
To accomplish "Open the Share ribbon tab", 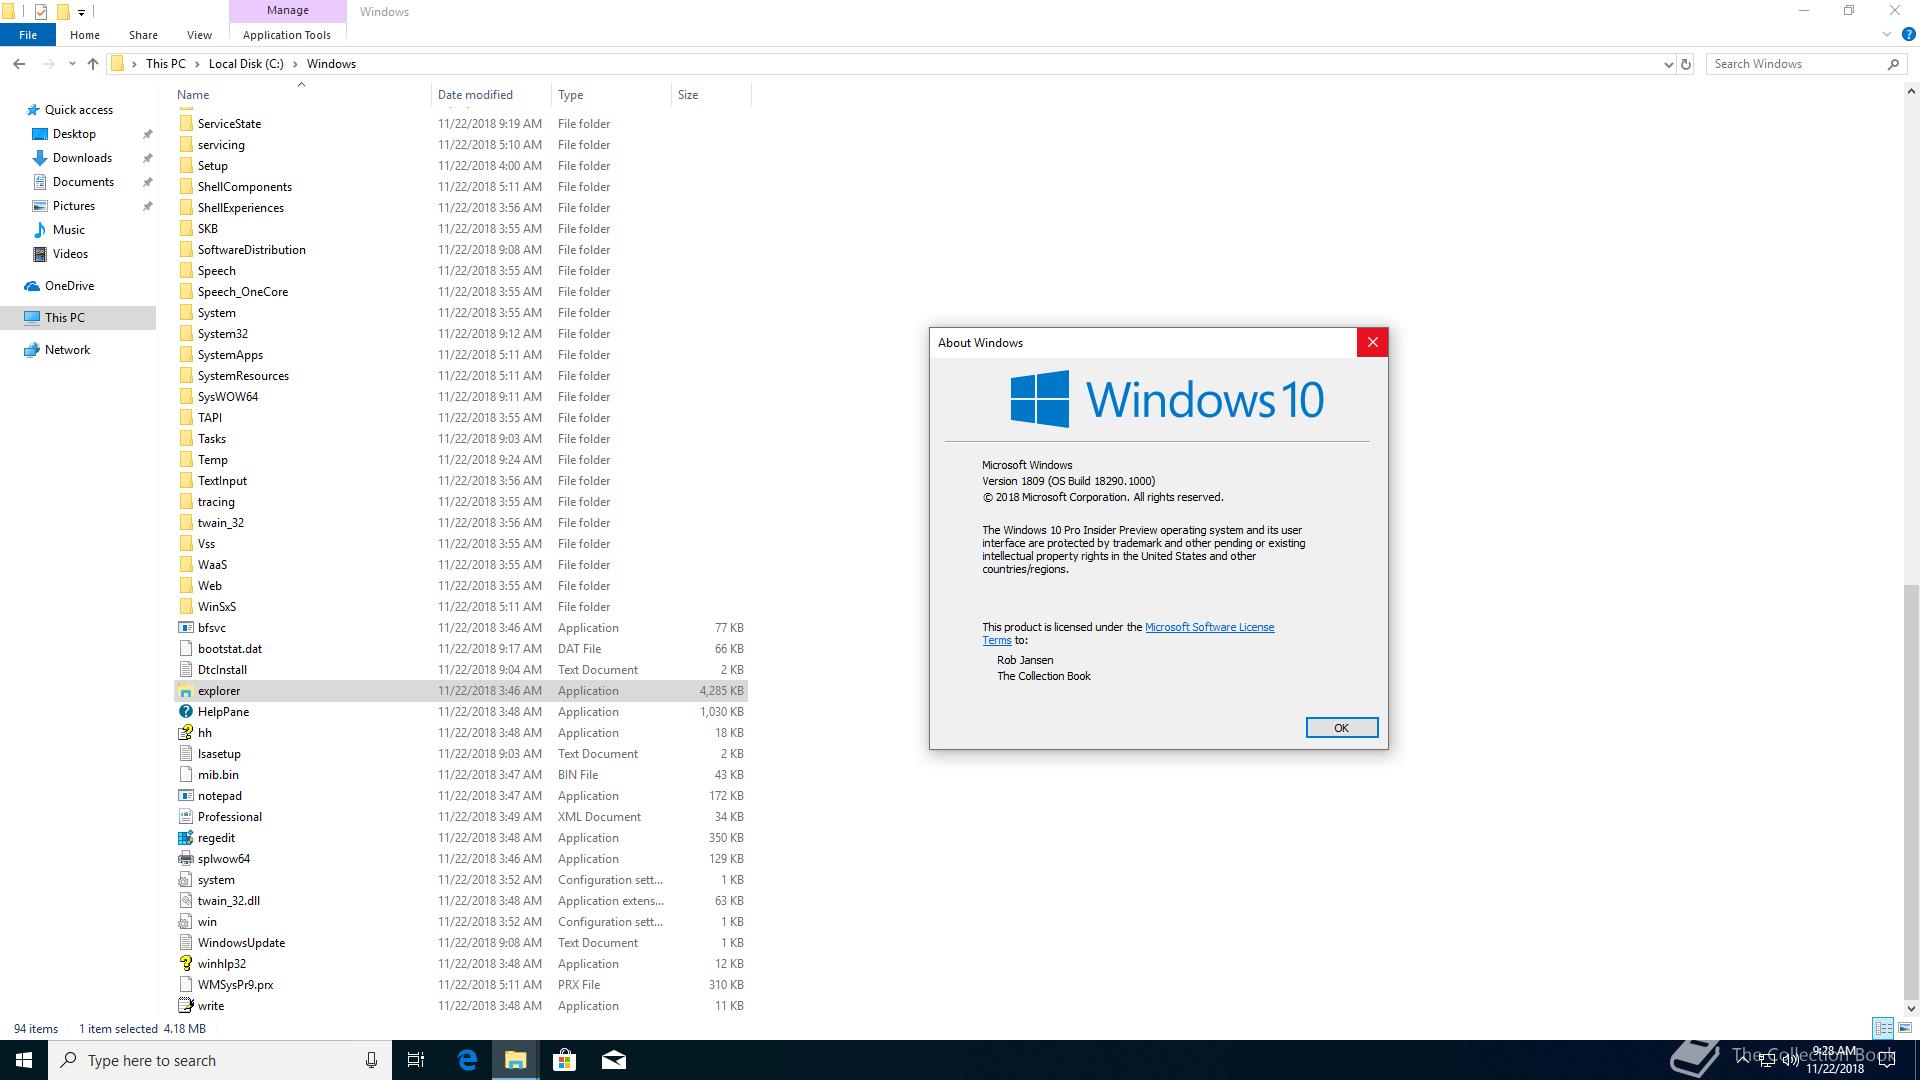I will click(143, 35).
